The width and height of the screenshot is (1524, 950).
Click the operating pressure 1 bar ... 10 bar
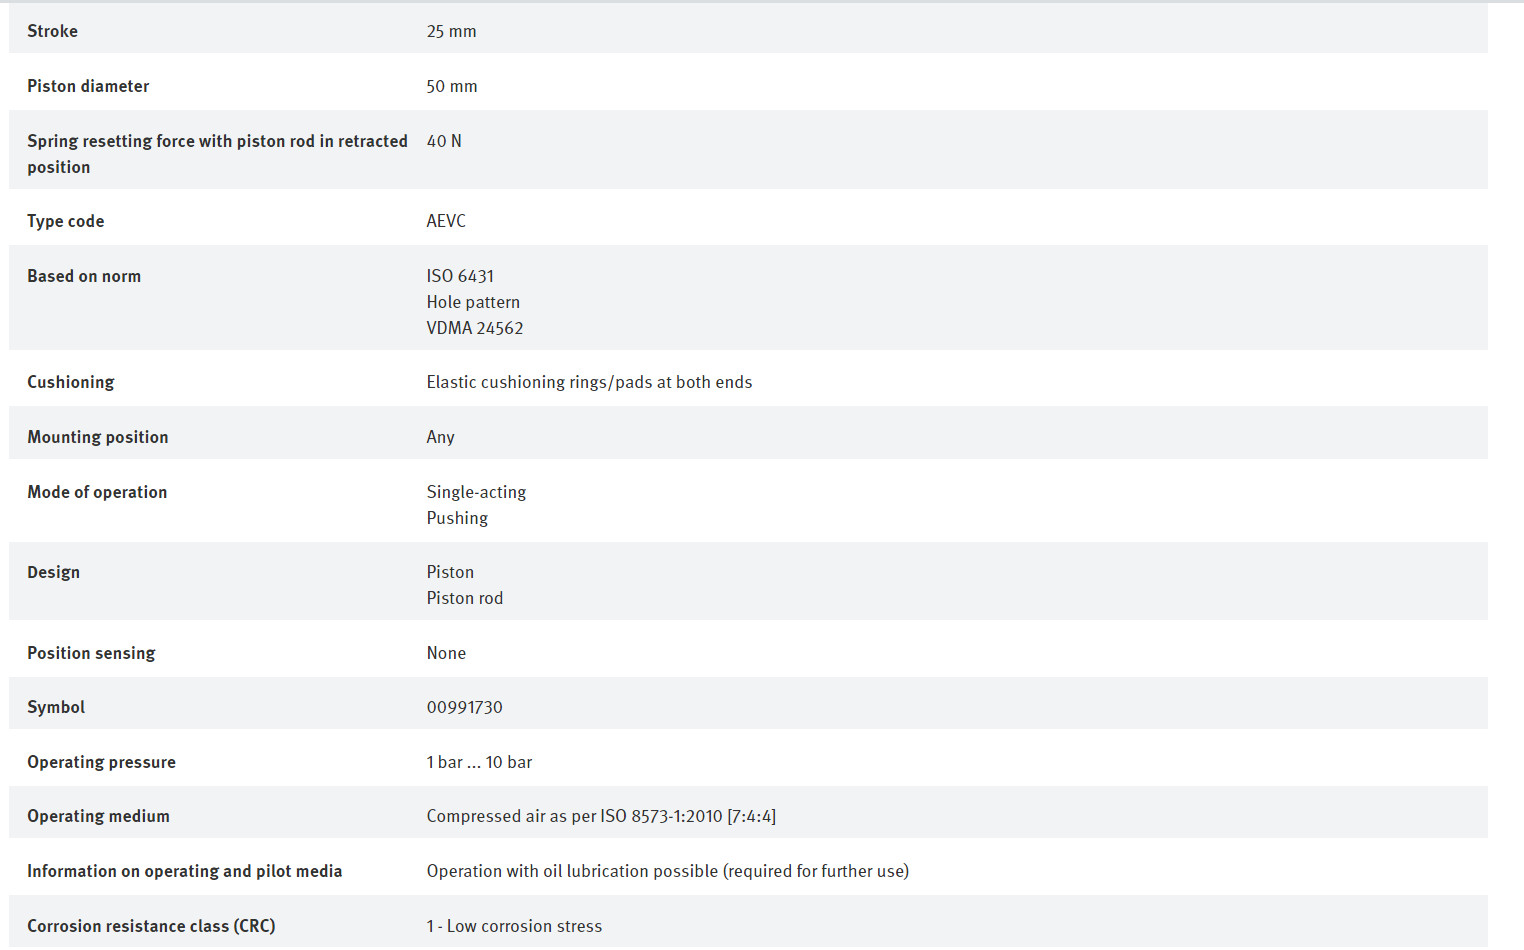(479, 762)
